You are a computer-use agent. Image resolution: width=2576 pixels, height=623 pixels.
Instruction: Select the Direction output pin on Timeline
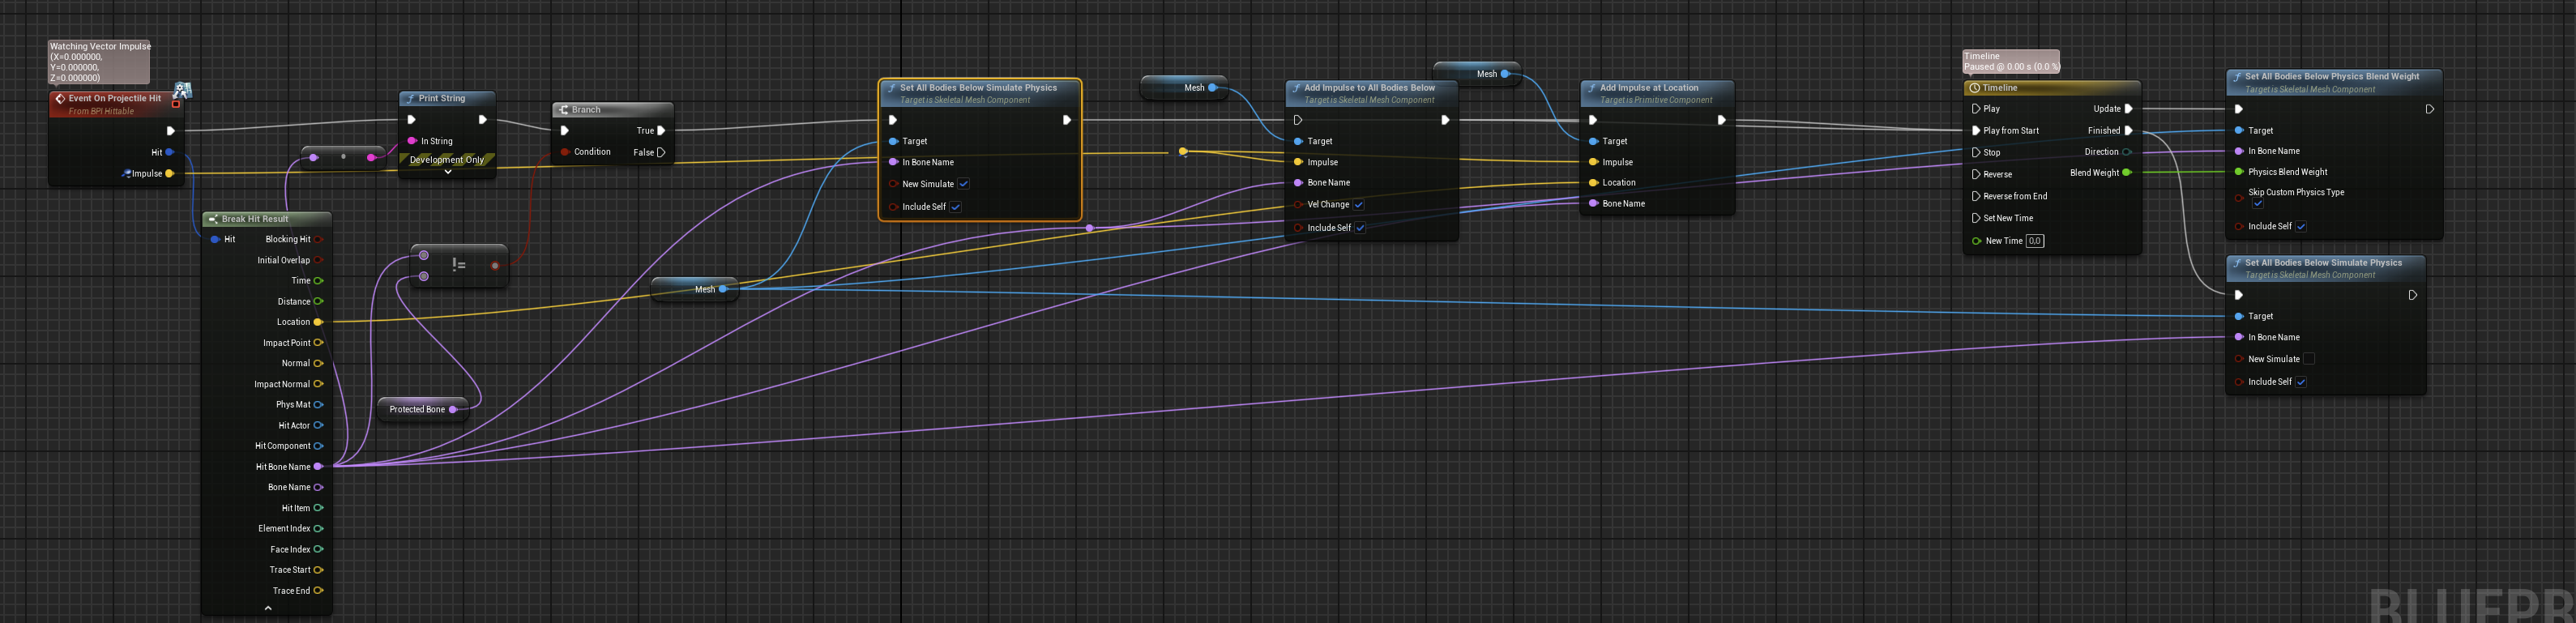coord(2128,152)
